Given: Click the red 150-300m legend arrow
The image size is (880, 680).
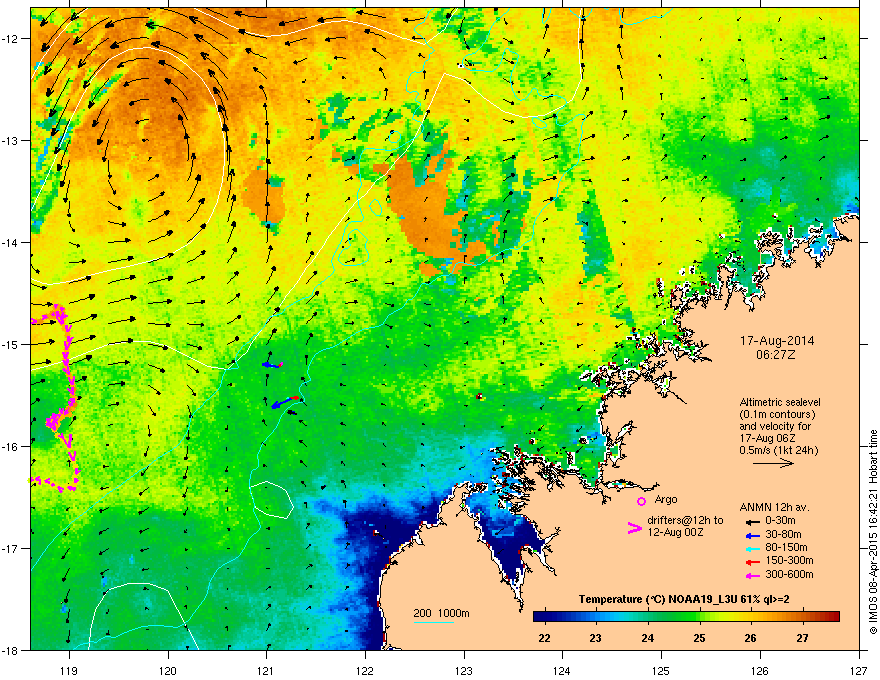Looking at the screenshot, I should tap(752, 562).
